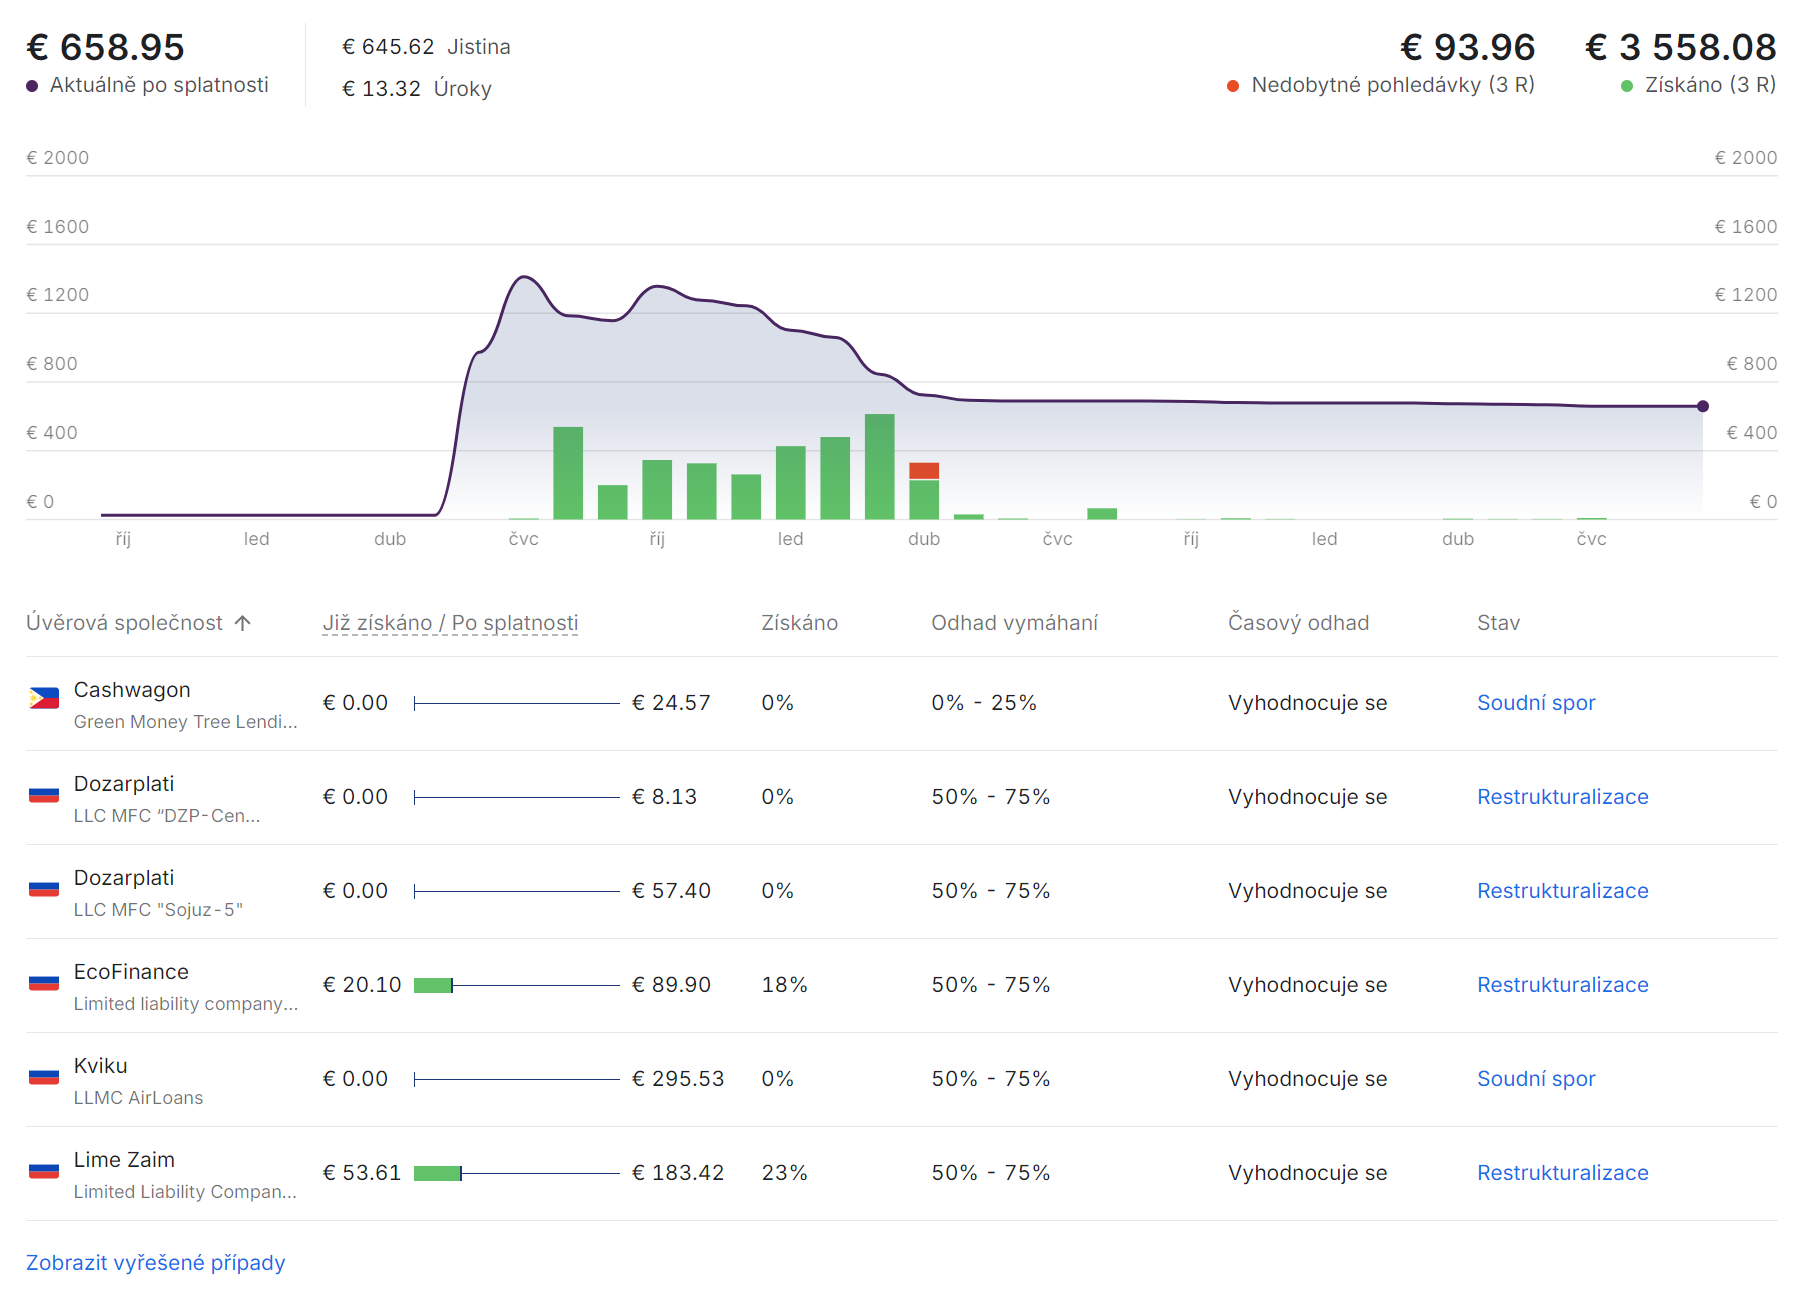
Task: Click the Již získáno / Po splatnosti header
Action: click(x=450, y=623)
